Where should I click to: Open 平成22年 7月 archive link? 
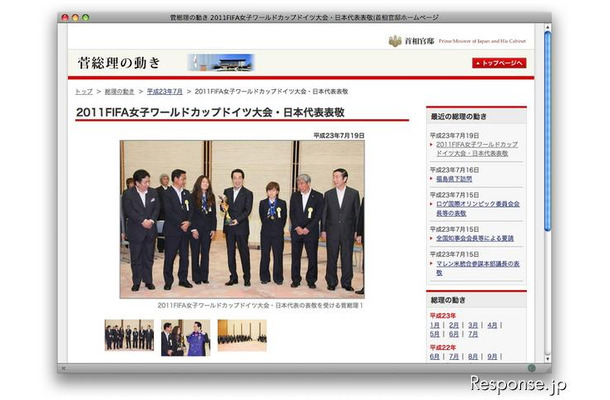(x=454, y=356)
